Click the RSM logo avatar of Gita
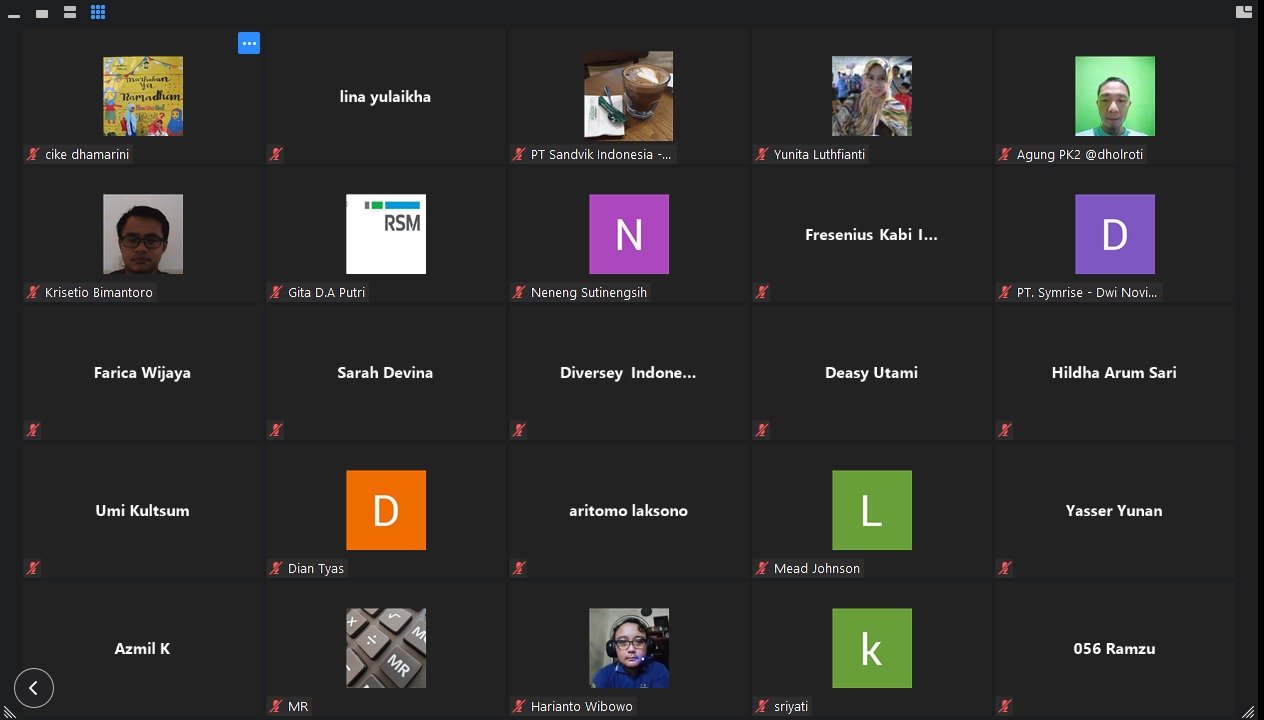 (386, 234)
